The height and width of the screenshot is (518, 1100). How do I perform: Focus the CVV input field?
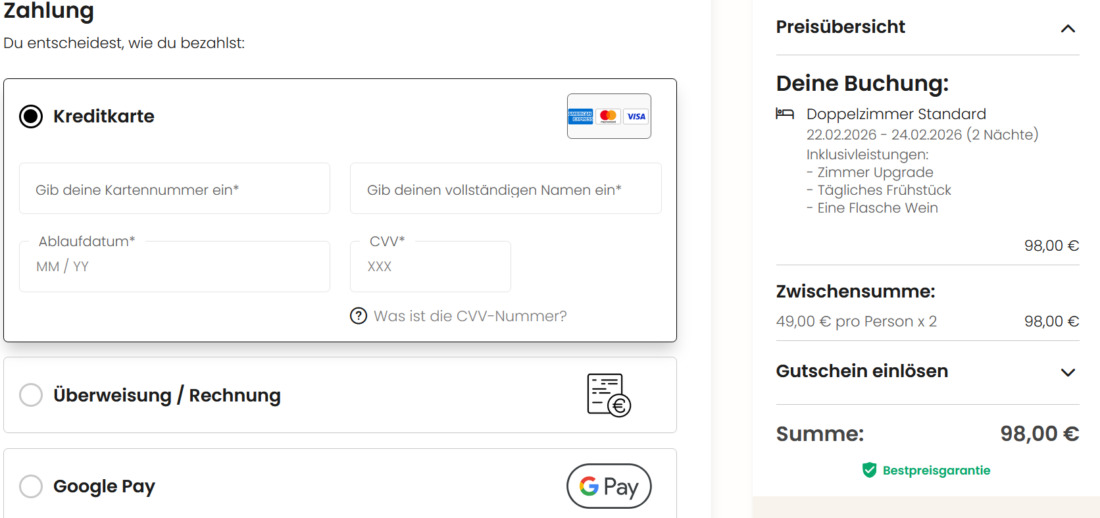pos(430,267)
